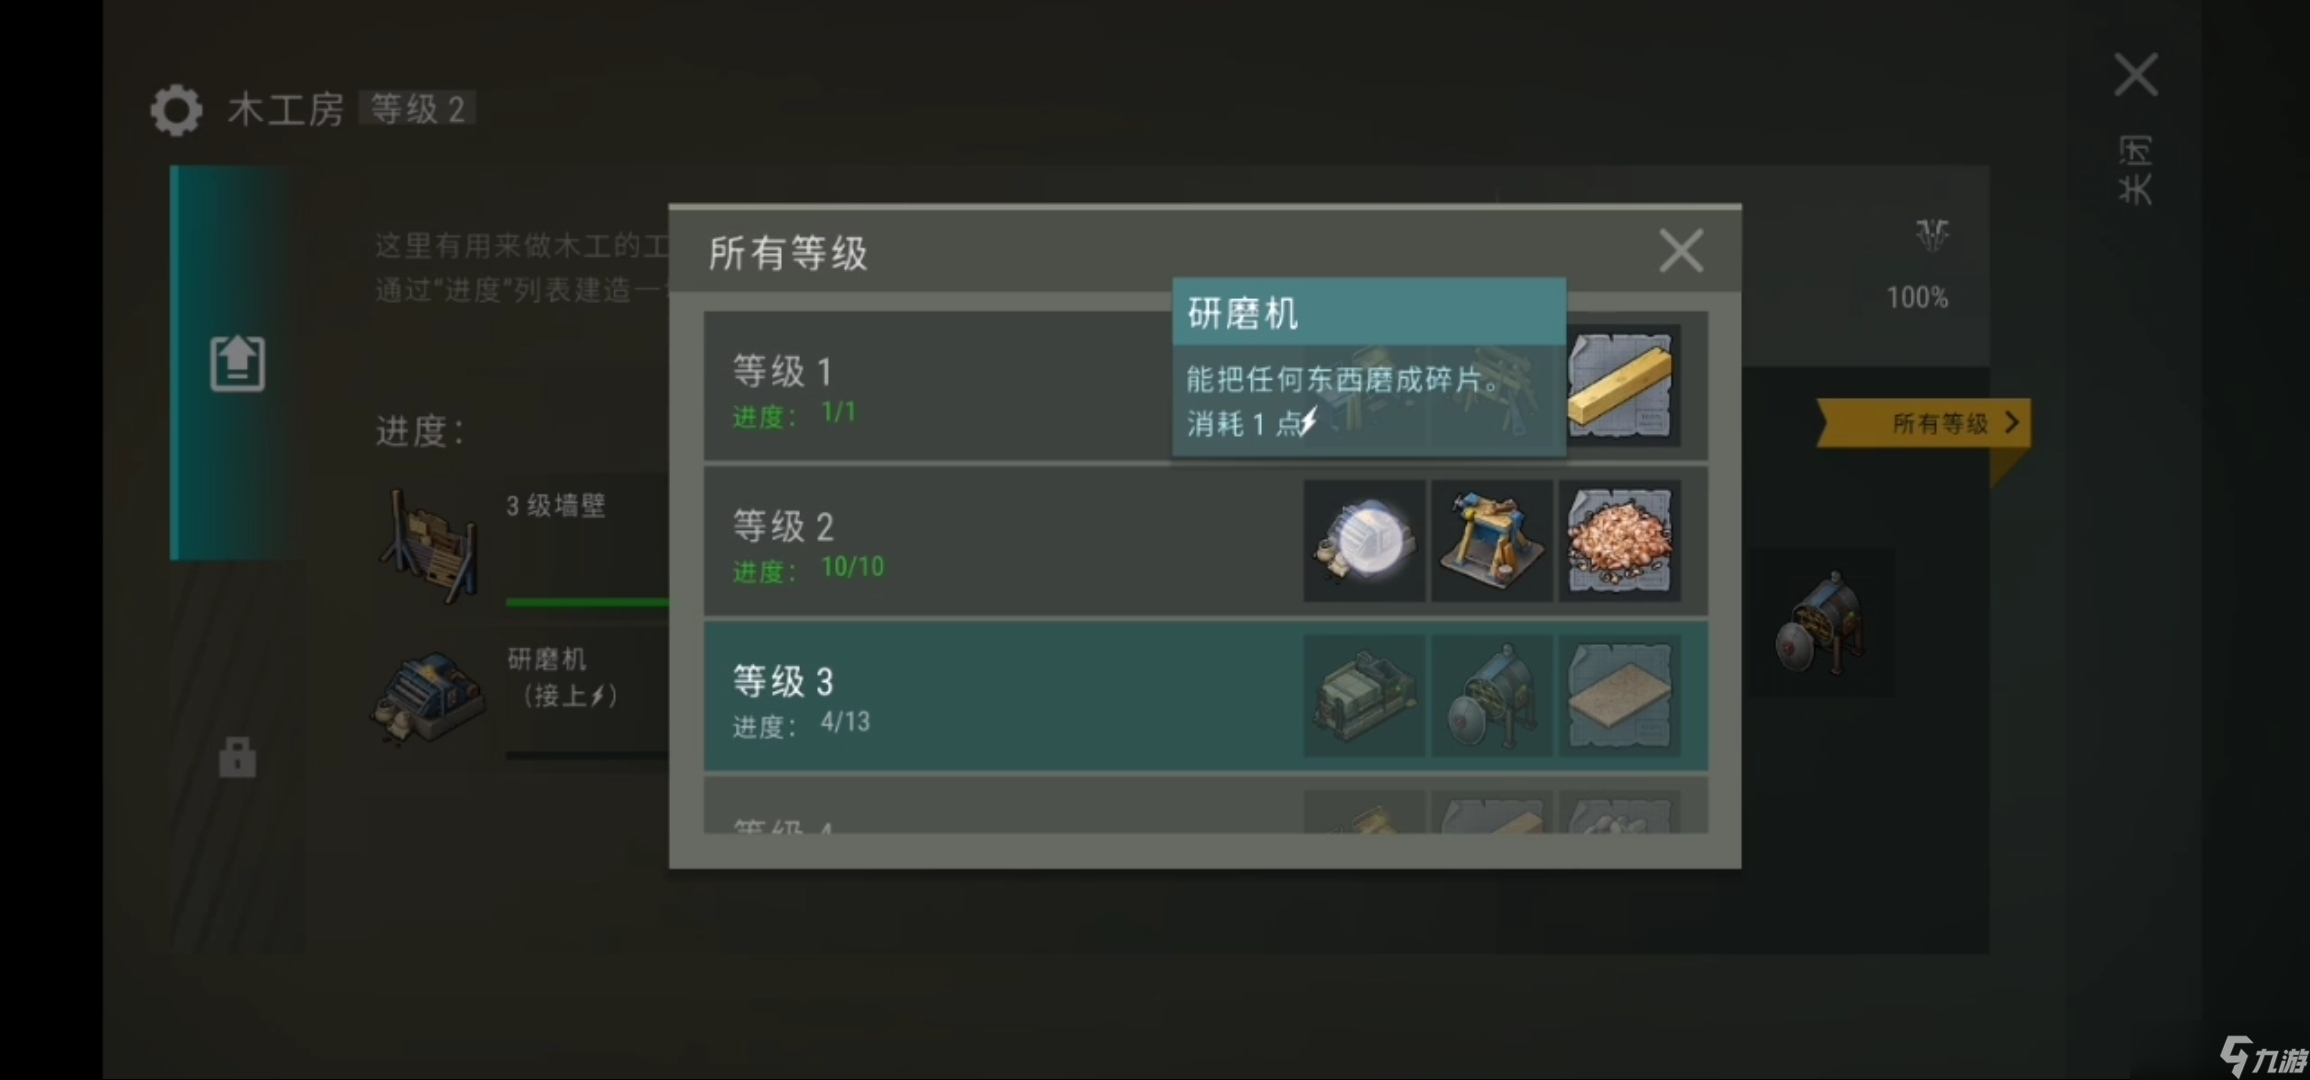Select the round barrel machine icon in Level 3
The width and height of the screenshot is (2310, 1080).
pos(1491,696)
